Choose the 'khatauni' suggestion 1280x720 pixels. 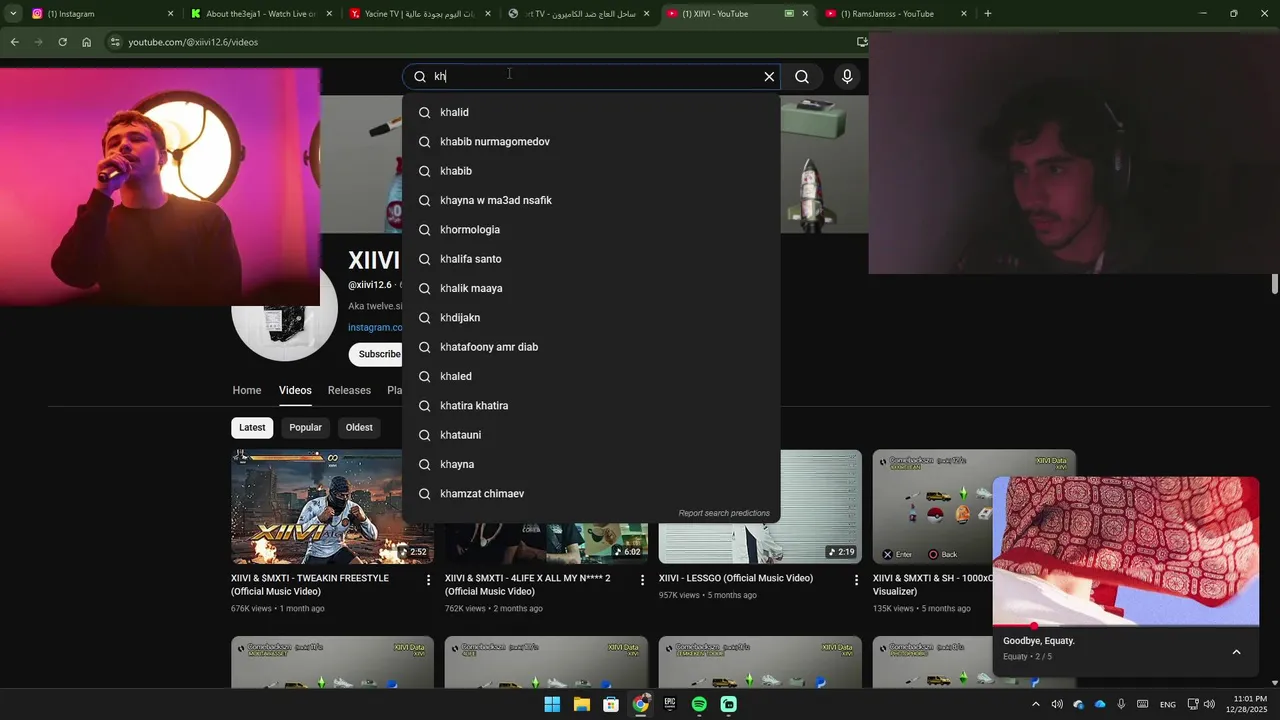coord(591,435)
